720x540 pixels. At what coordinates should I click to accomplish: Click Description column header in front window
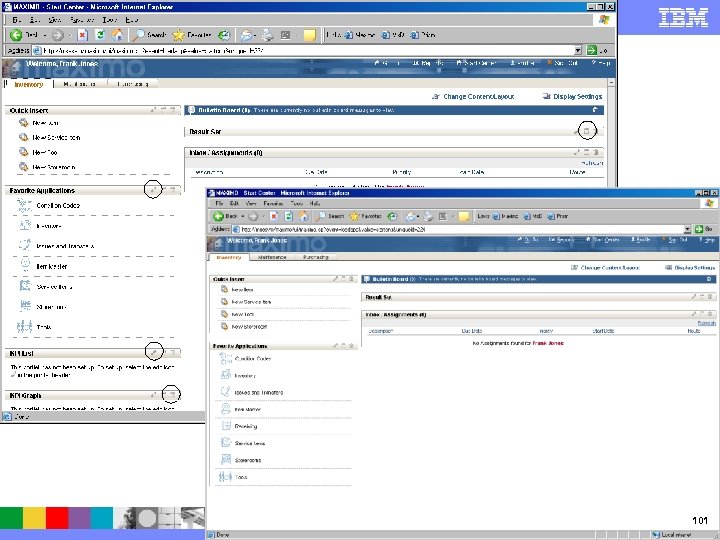381,331
